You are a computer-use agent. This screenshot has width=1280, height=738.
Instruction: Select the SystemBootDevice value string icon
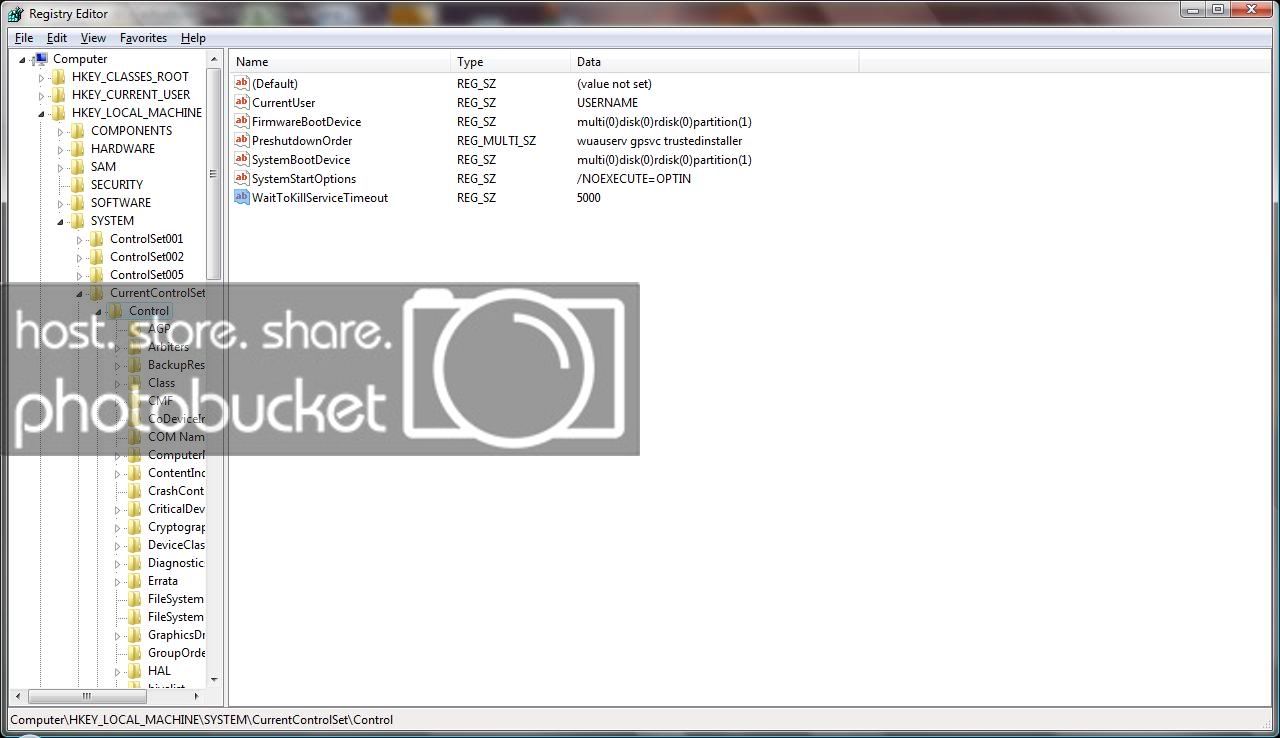pos(241,159)
